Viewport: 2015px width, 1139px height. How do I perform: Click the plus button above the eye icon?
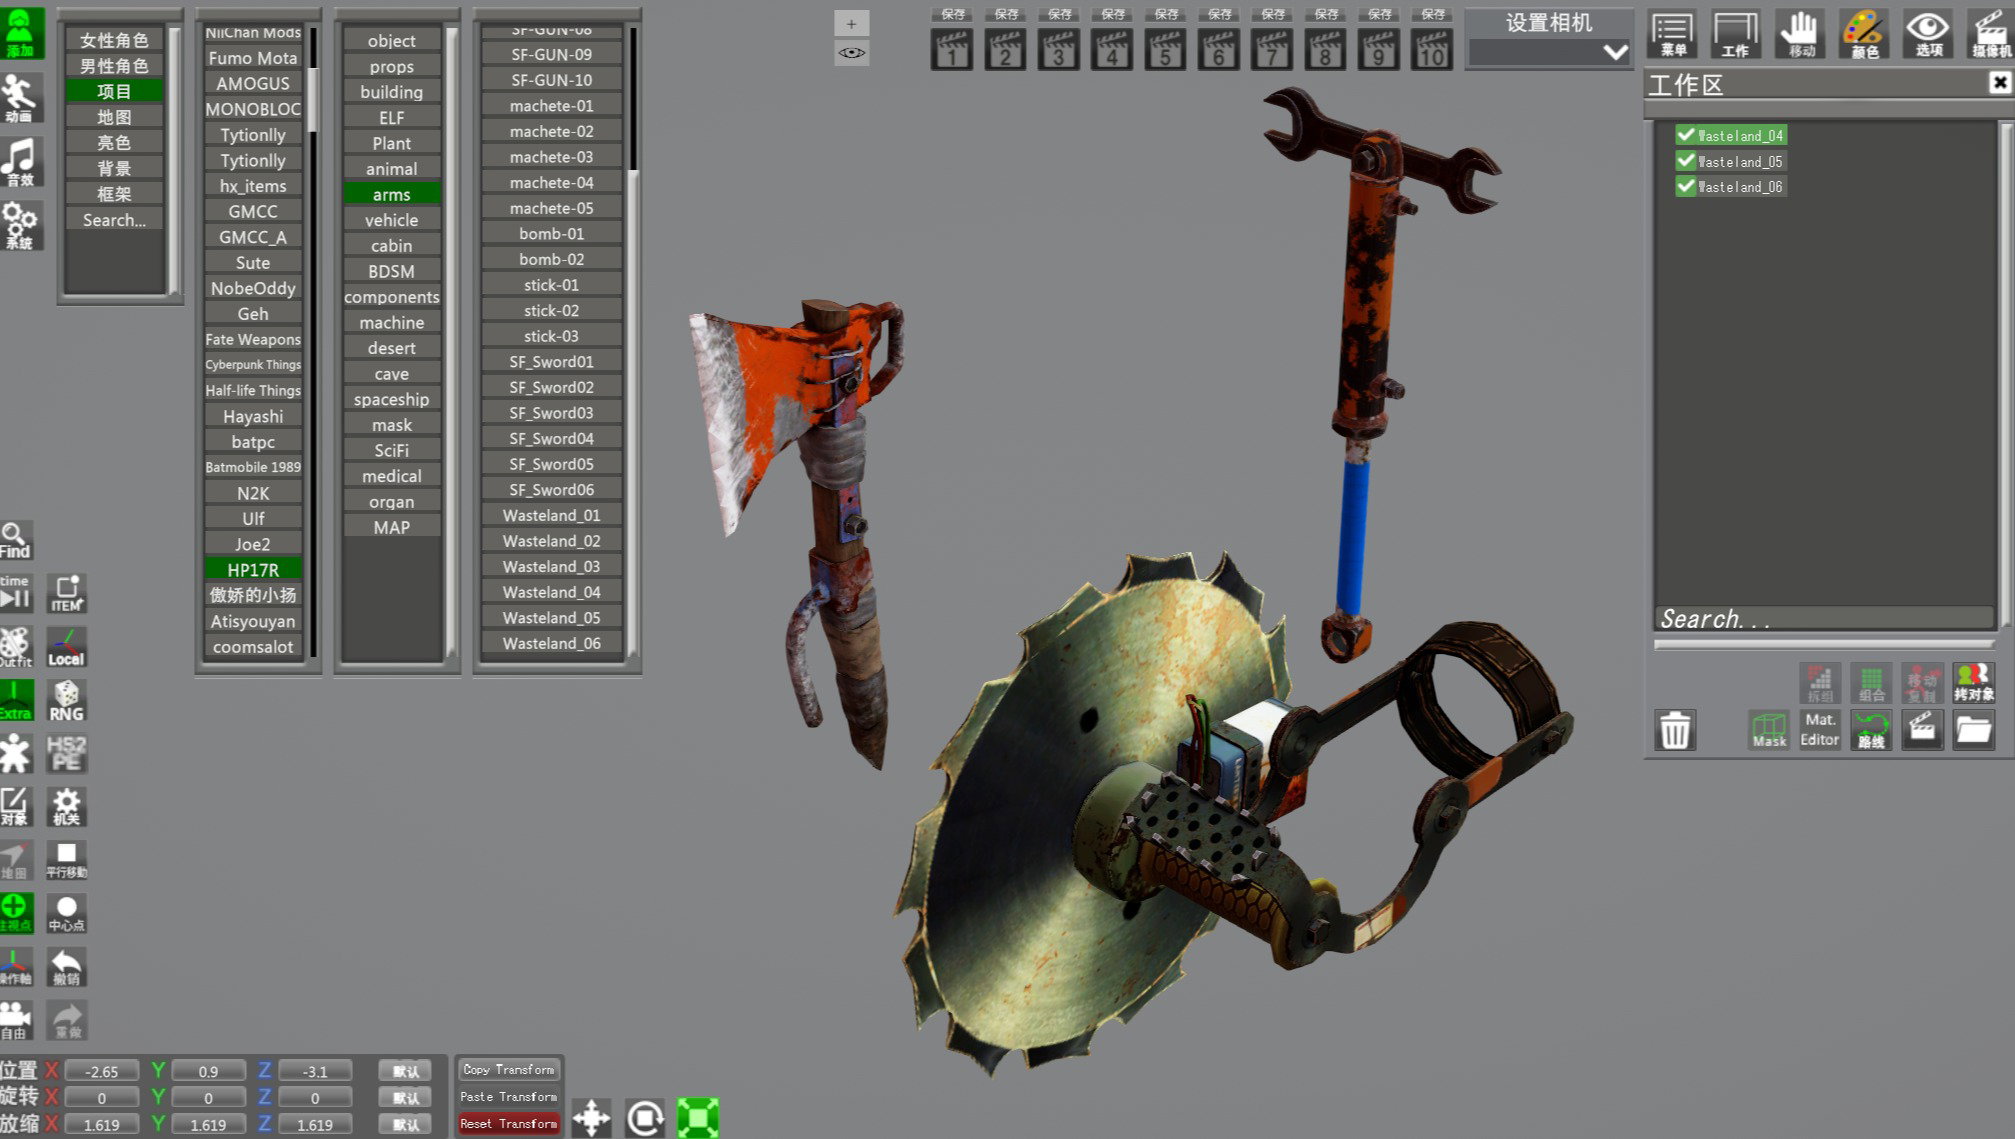pyautogui.click(x=852, y=23)
